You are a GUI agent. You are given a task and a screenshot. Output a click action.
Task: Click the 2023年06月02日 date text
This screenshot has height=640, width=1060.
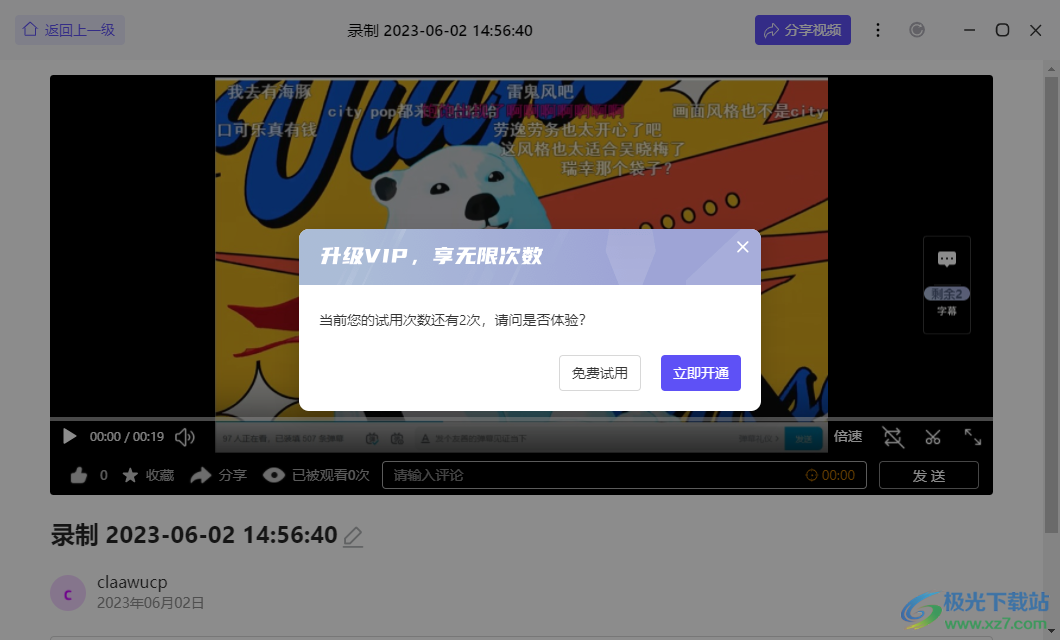[150, 602]
